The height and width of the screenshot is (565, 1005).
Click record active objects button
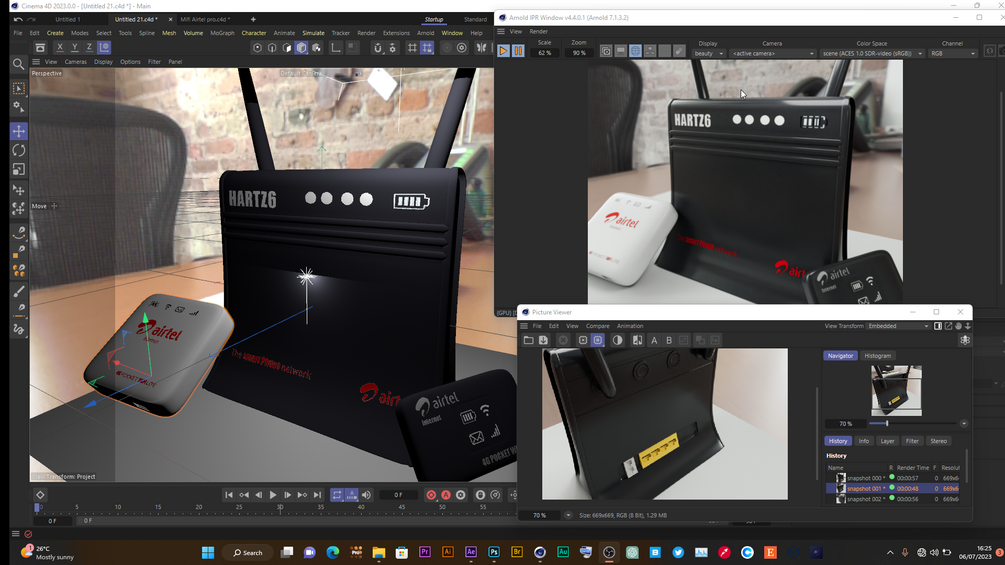[x=431, y=495]
